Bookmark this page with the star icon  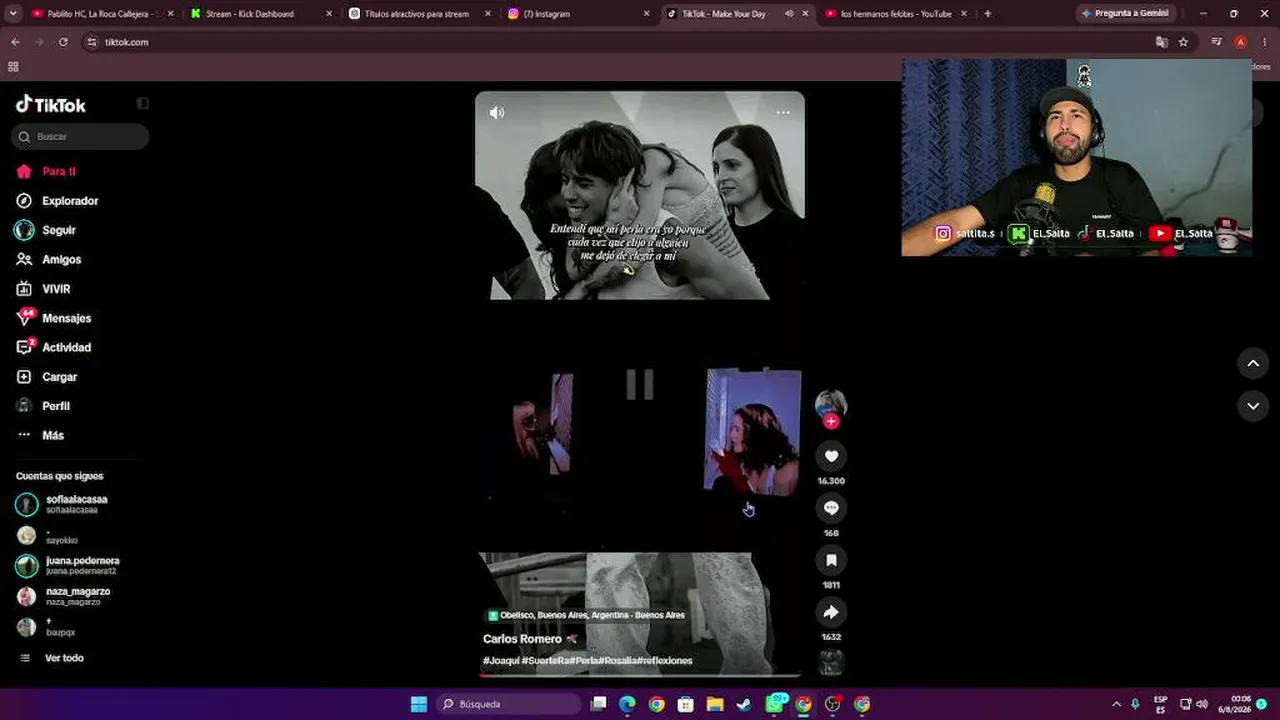pyautogui.click(x=1184, y=42)
